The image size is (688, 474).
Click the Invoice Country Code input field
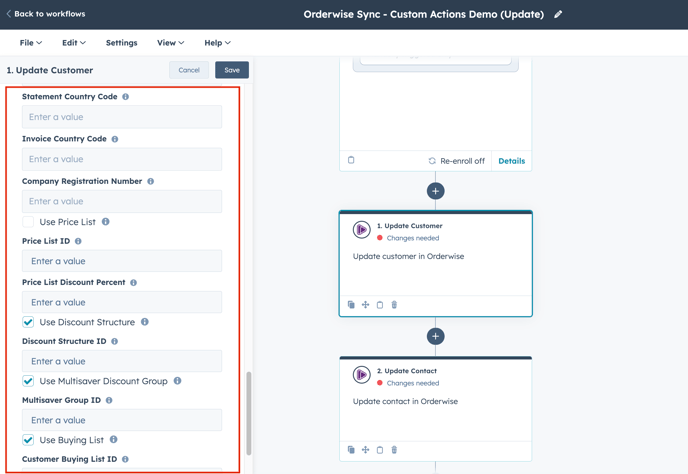pos(122,159)
